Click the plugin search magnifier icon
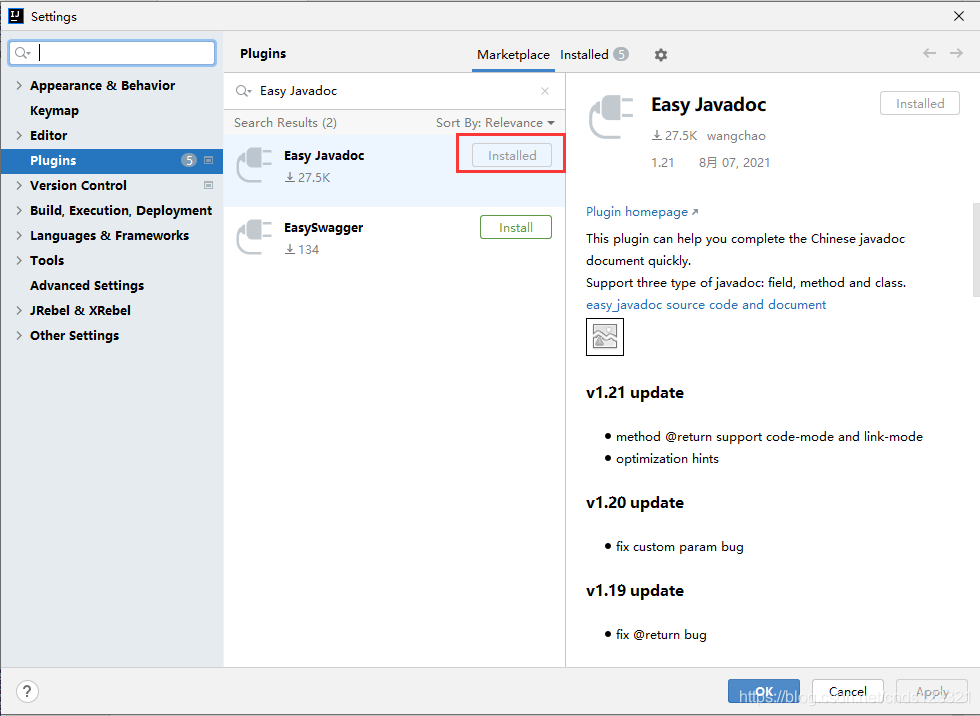 tap(243, 91)
